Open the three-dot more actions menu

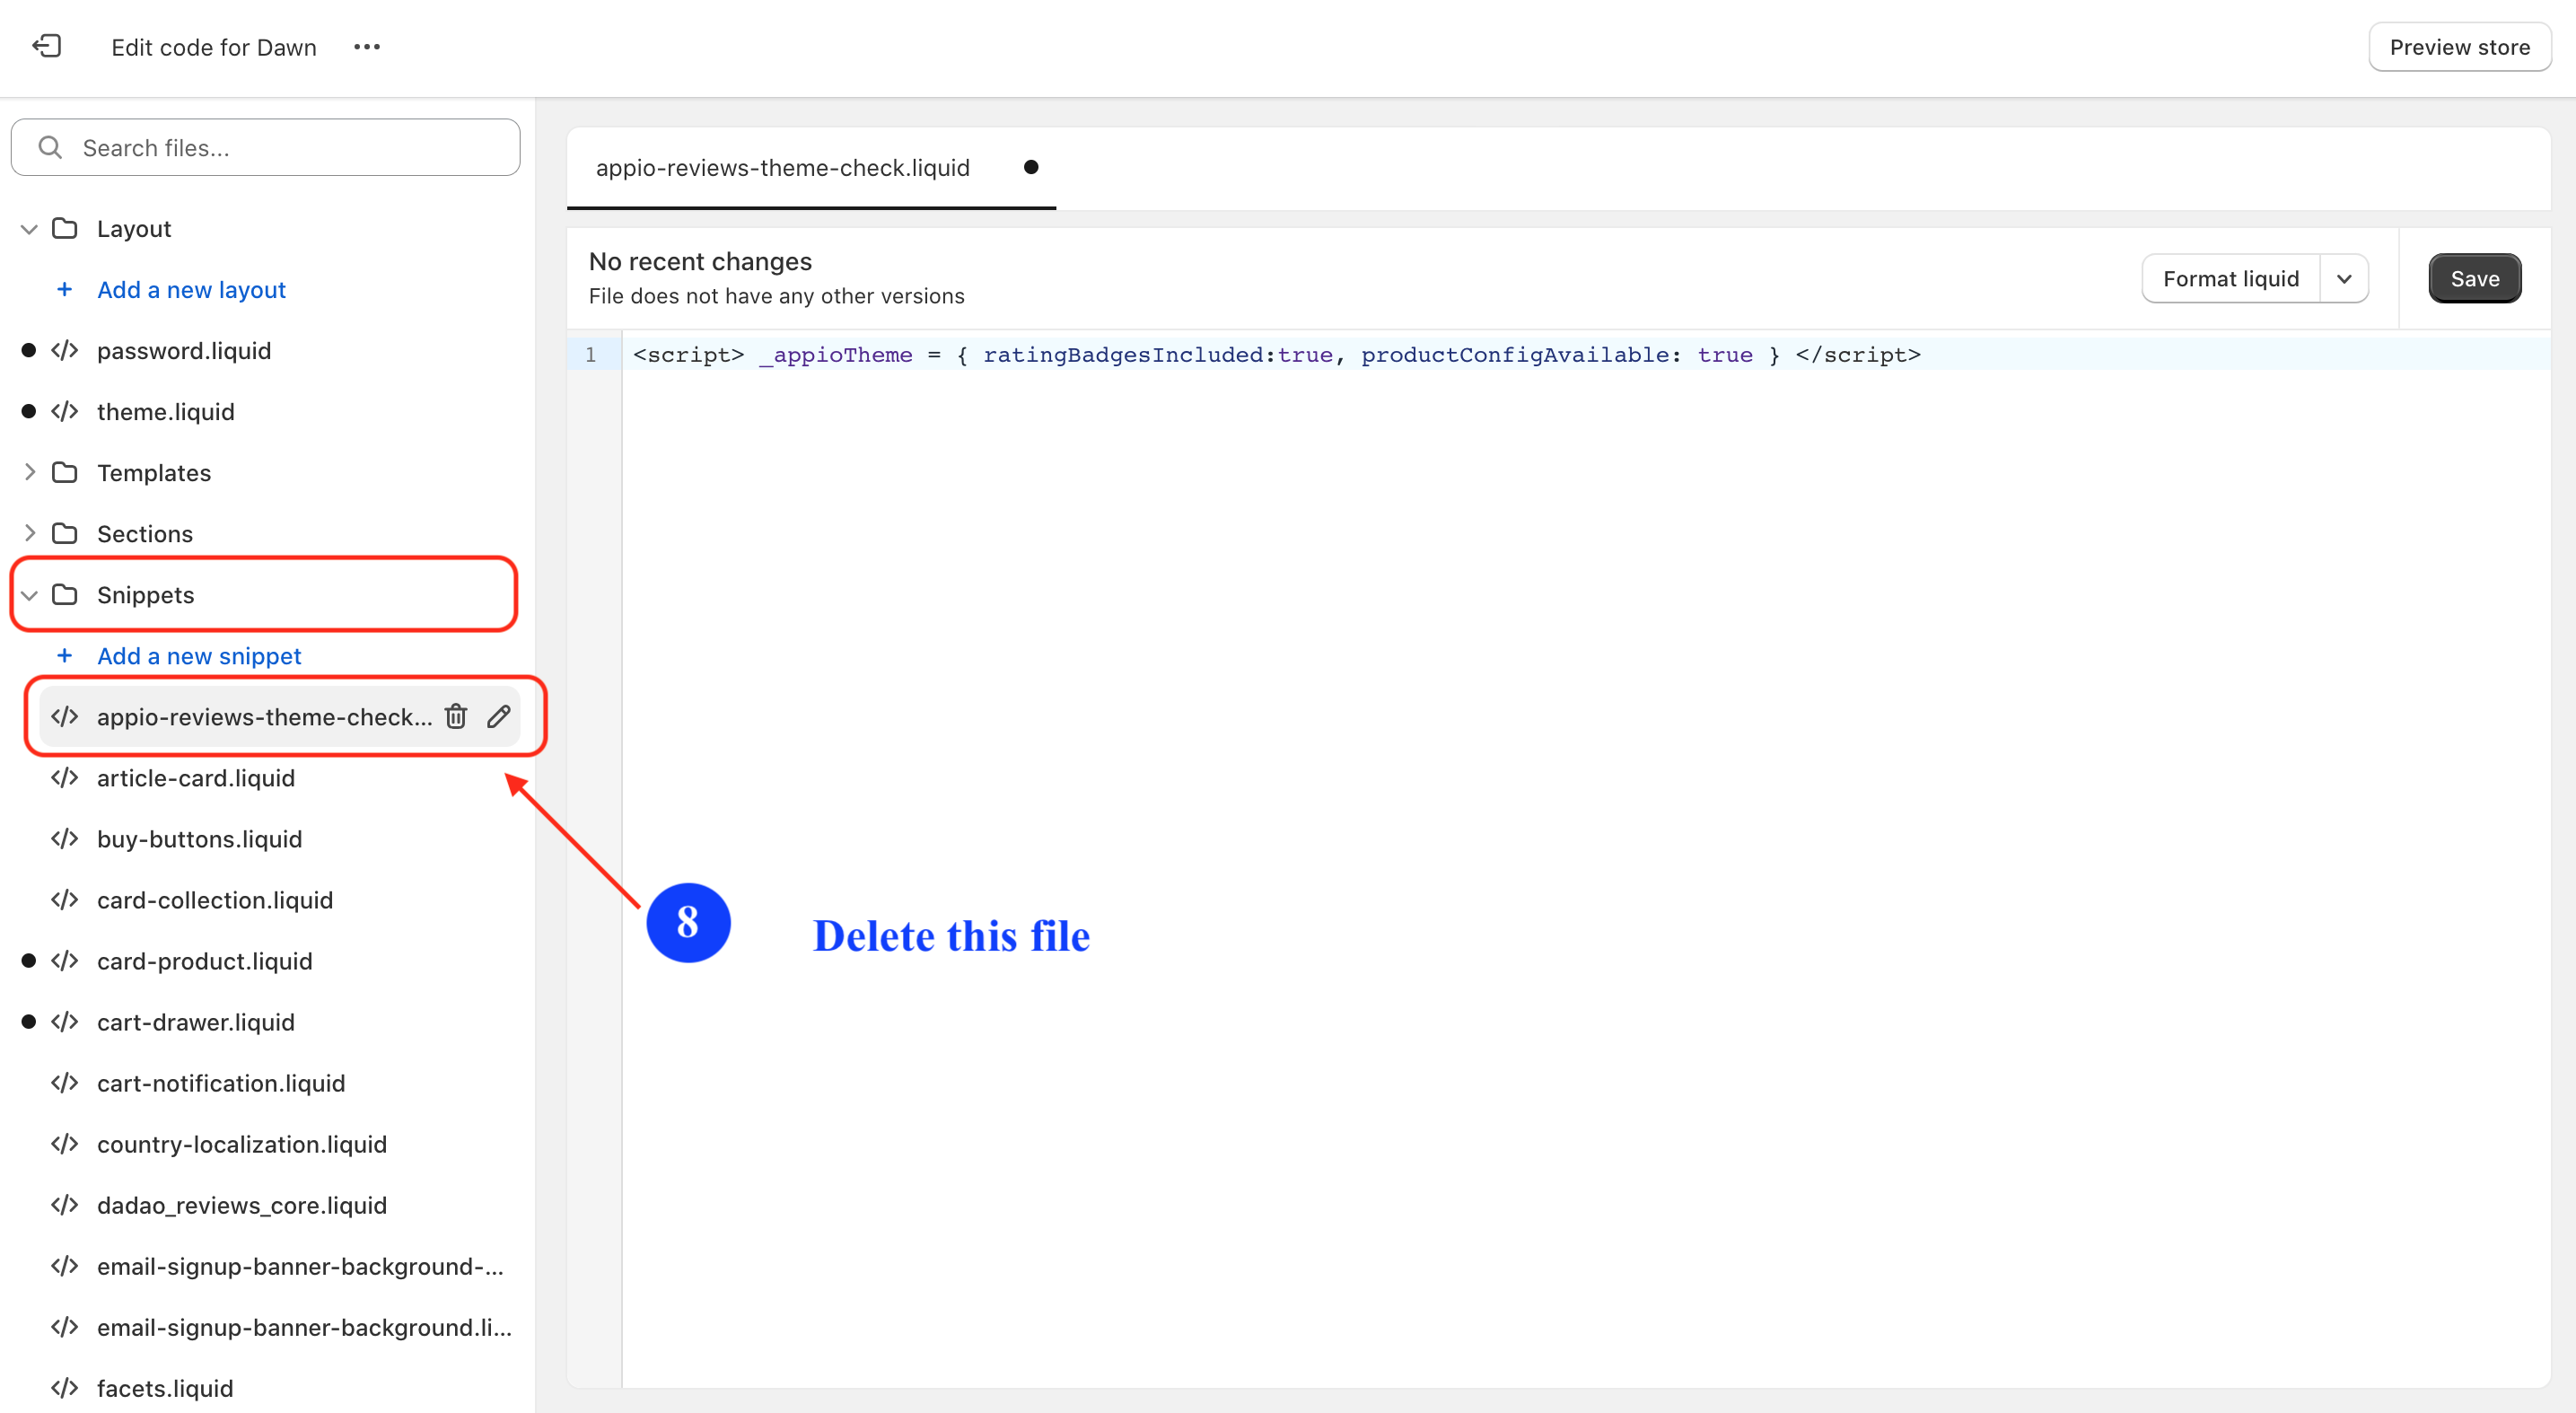[367, 47]
